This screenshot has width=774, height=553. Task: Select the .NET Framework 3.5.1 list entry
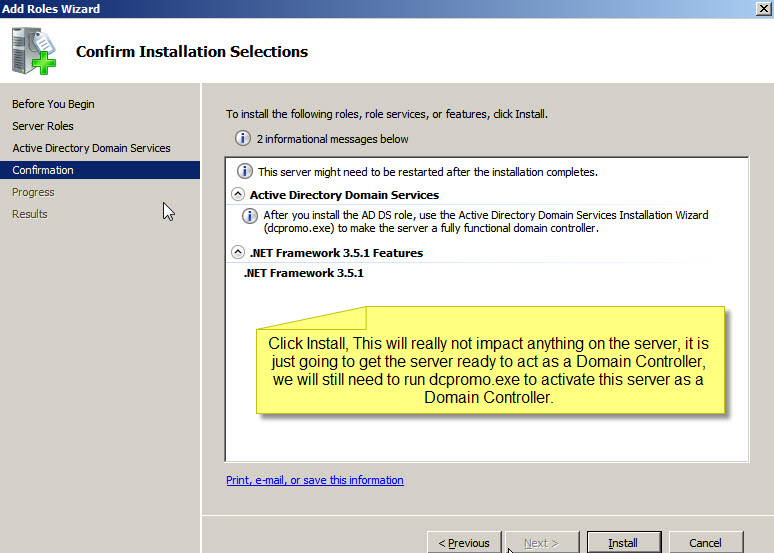click(304, 273)
